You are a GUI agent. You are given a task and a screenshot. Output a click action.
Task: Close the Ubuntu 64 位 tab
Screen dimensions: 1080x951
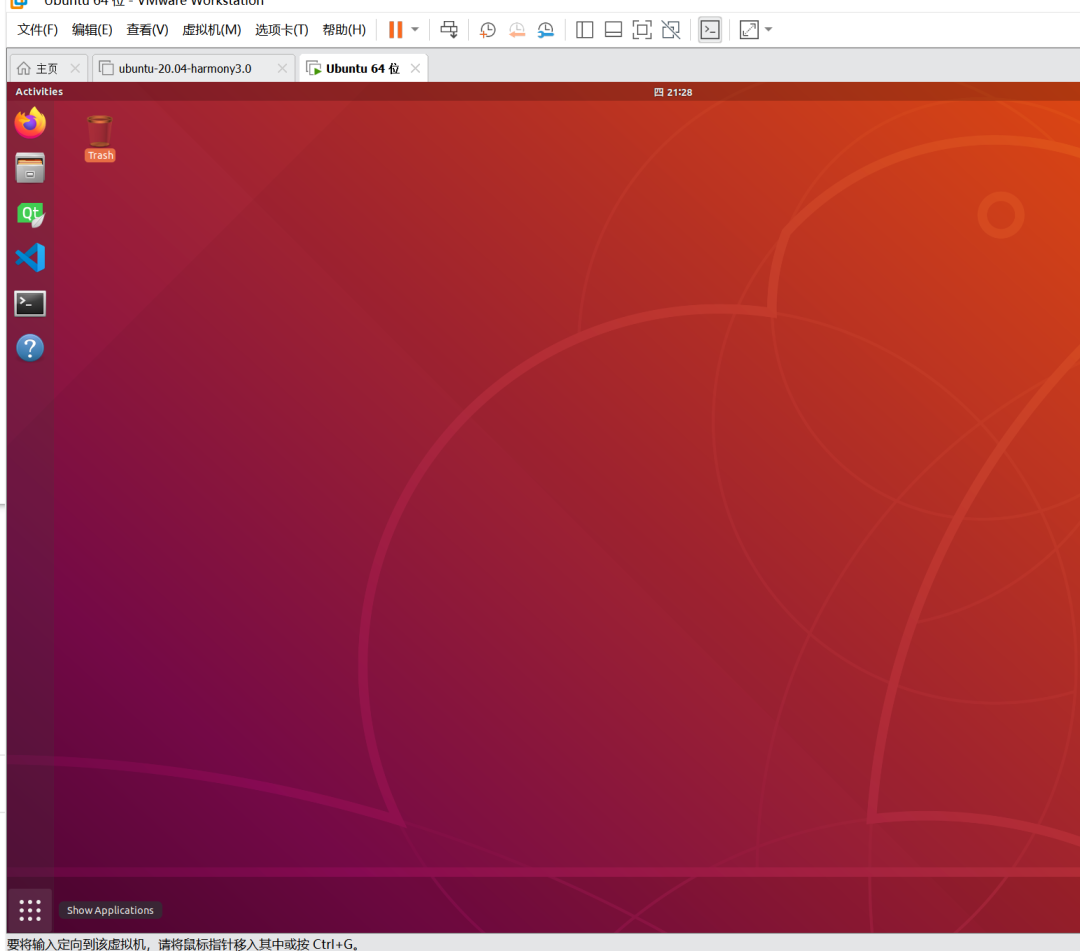pyautogui.click(x=415, y=68)
